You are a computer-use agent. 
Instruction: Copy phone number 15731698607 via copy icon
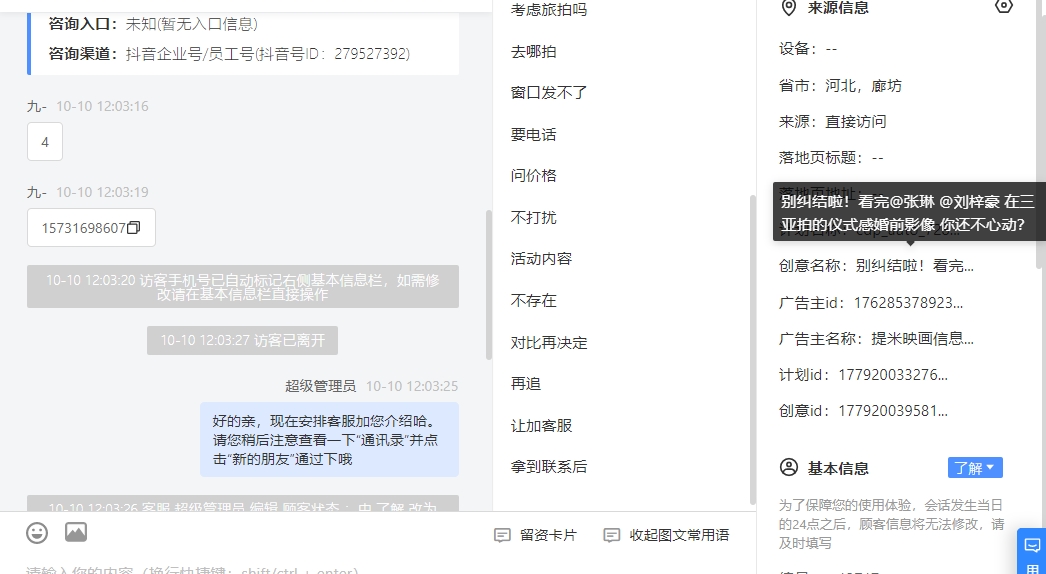[133, 228]
